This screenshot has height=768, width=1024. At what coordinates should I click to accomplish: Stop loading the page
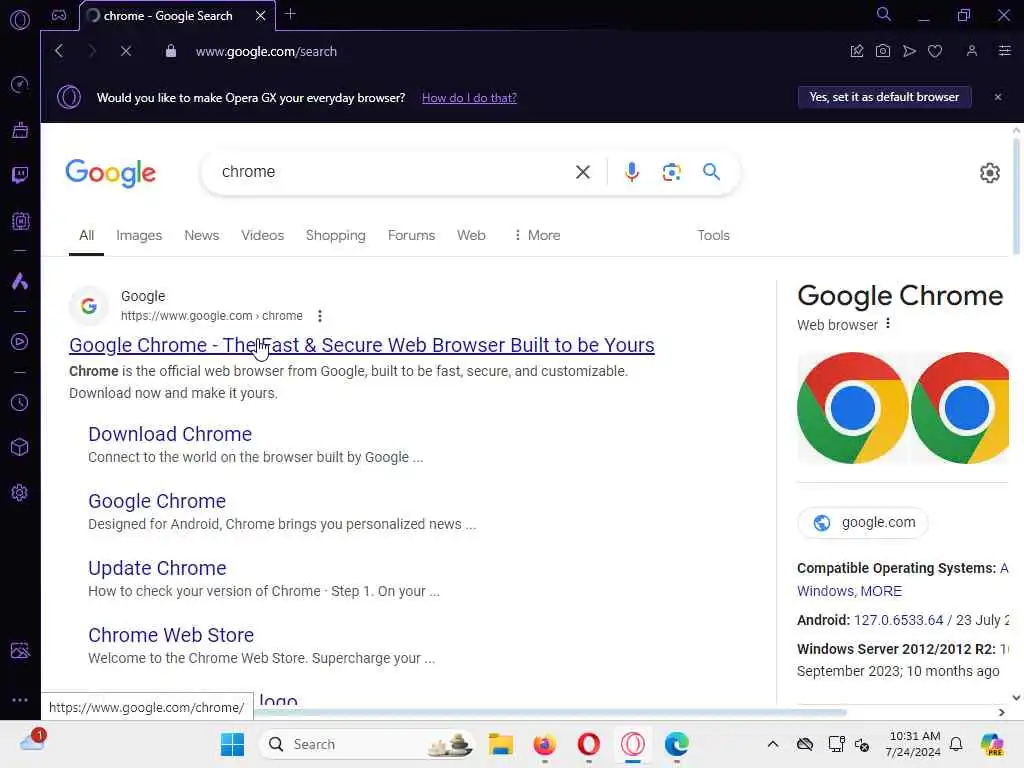click(126, 51)
